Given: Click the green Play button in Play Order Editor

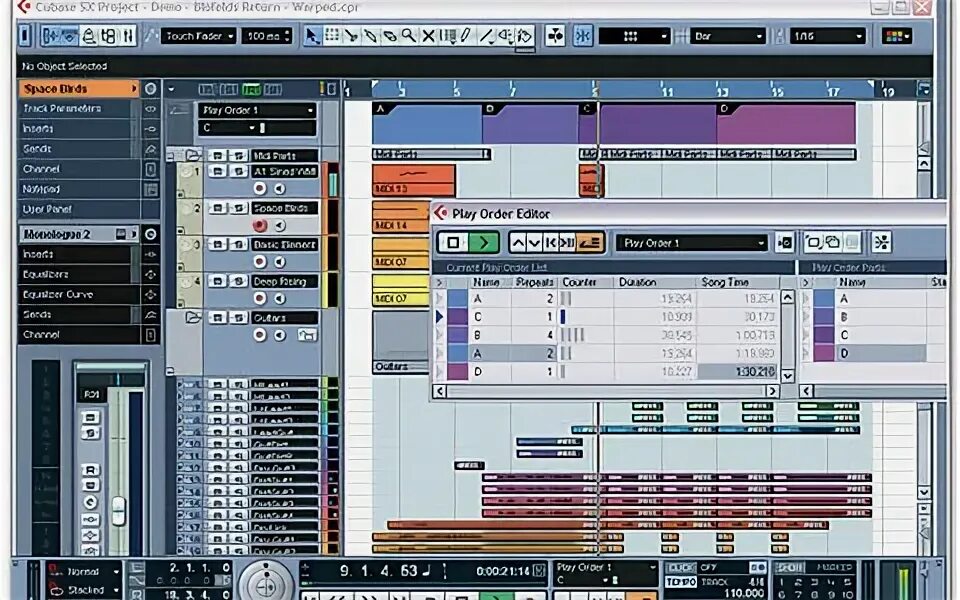Looking at the screenshot, I should (484, 242).
